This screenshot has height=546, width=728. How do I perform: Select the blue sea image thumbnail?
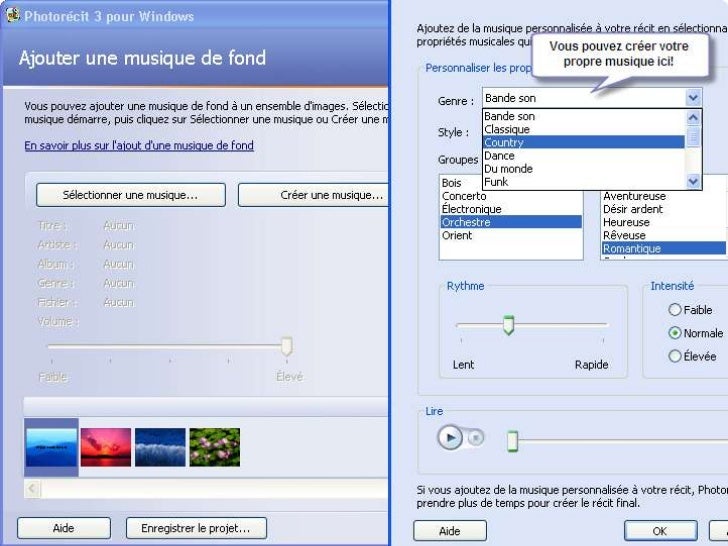pyautogui.click(x=51, y=447)
